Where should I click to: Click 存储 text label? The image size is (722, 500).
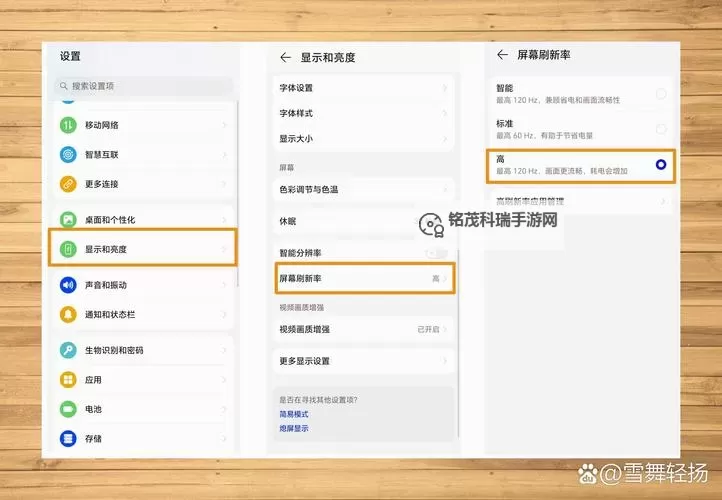click(x=93, y=439)
